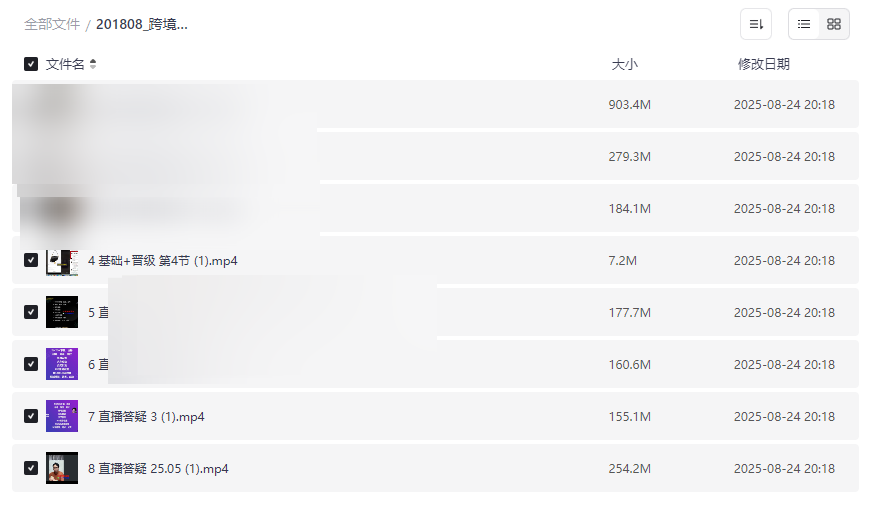This screenshot has height=514, width=874.
Task: Uncheck the checkbox of the 177.7M file
Action: pyautogui.click(x=31, y=312)
